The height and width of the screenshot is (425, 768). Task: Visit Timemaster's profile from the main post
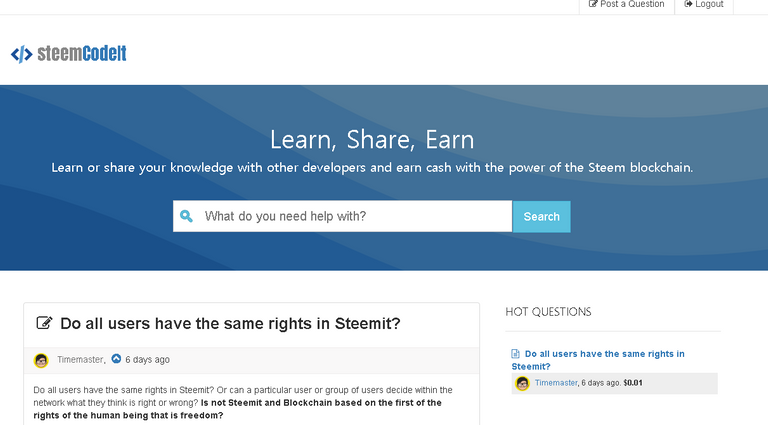tap(80, 360)
